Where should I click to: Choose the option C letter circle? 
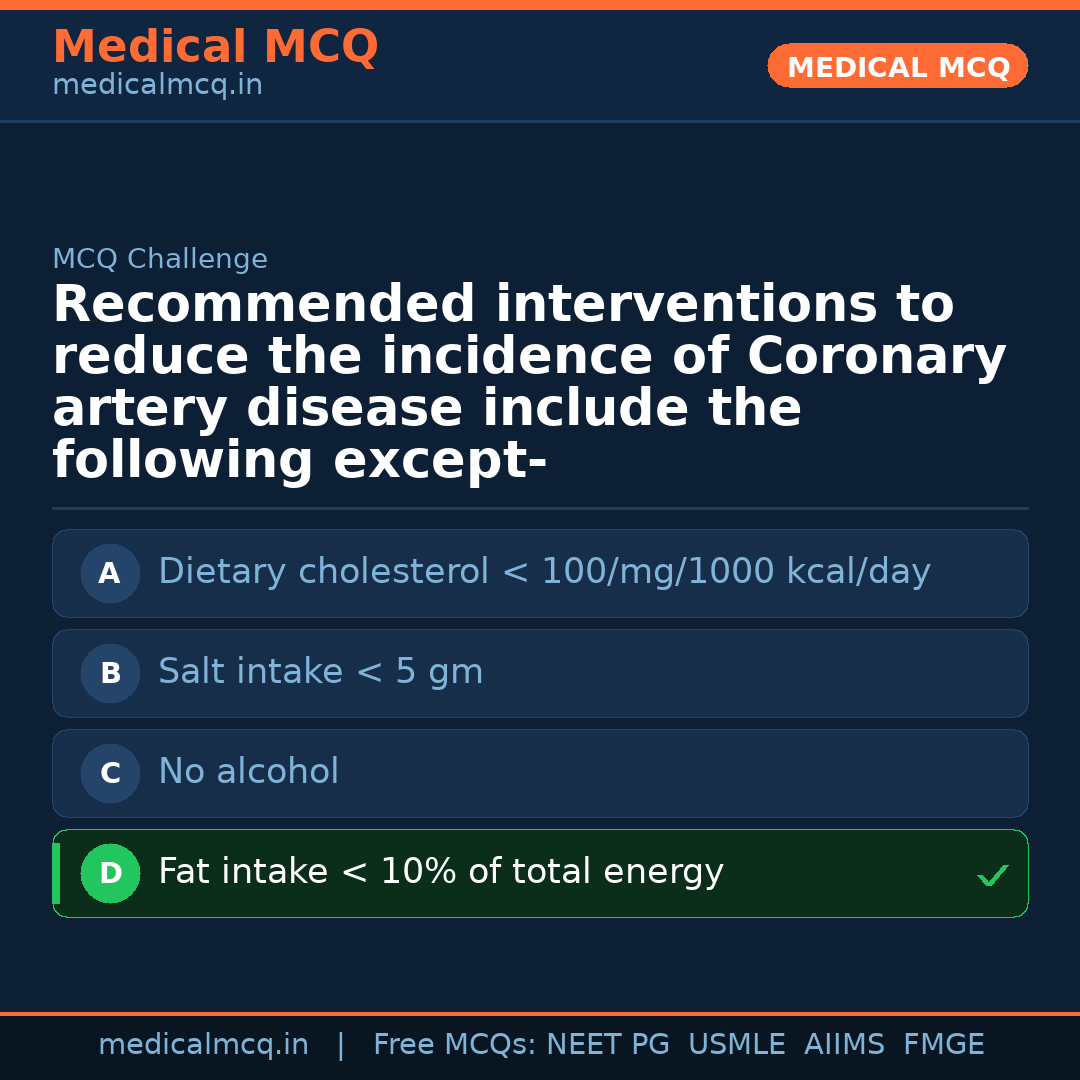tap(110, 773)
